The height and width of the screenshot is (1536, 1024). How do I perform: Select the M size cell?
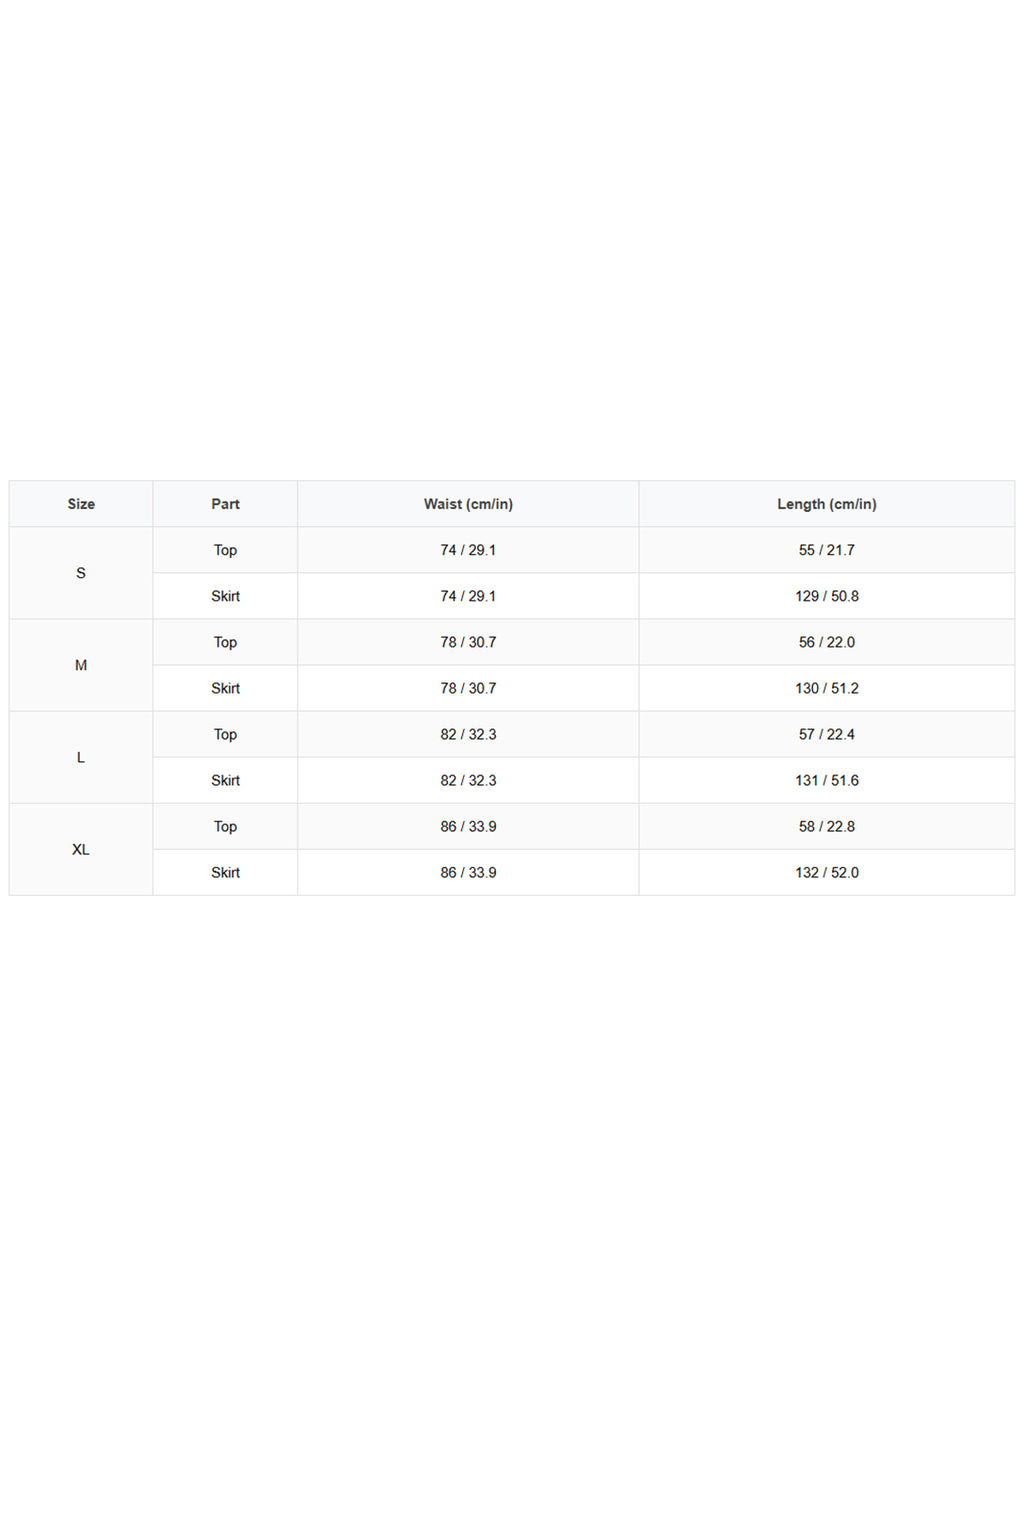pyautogui.click(x=81, y=665)
